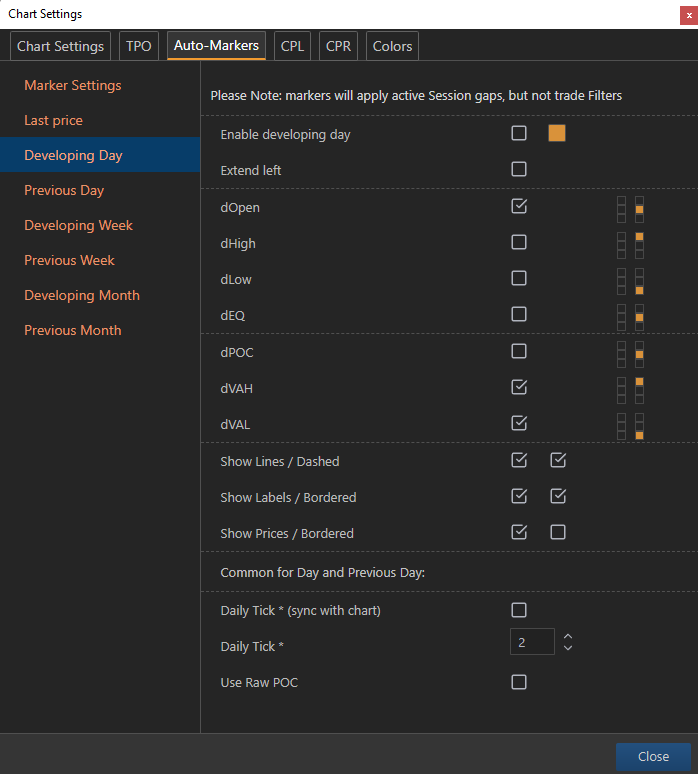Click the highlighted orange position cell for dPOC

(x=639, y=354)
